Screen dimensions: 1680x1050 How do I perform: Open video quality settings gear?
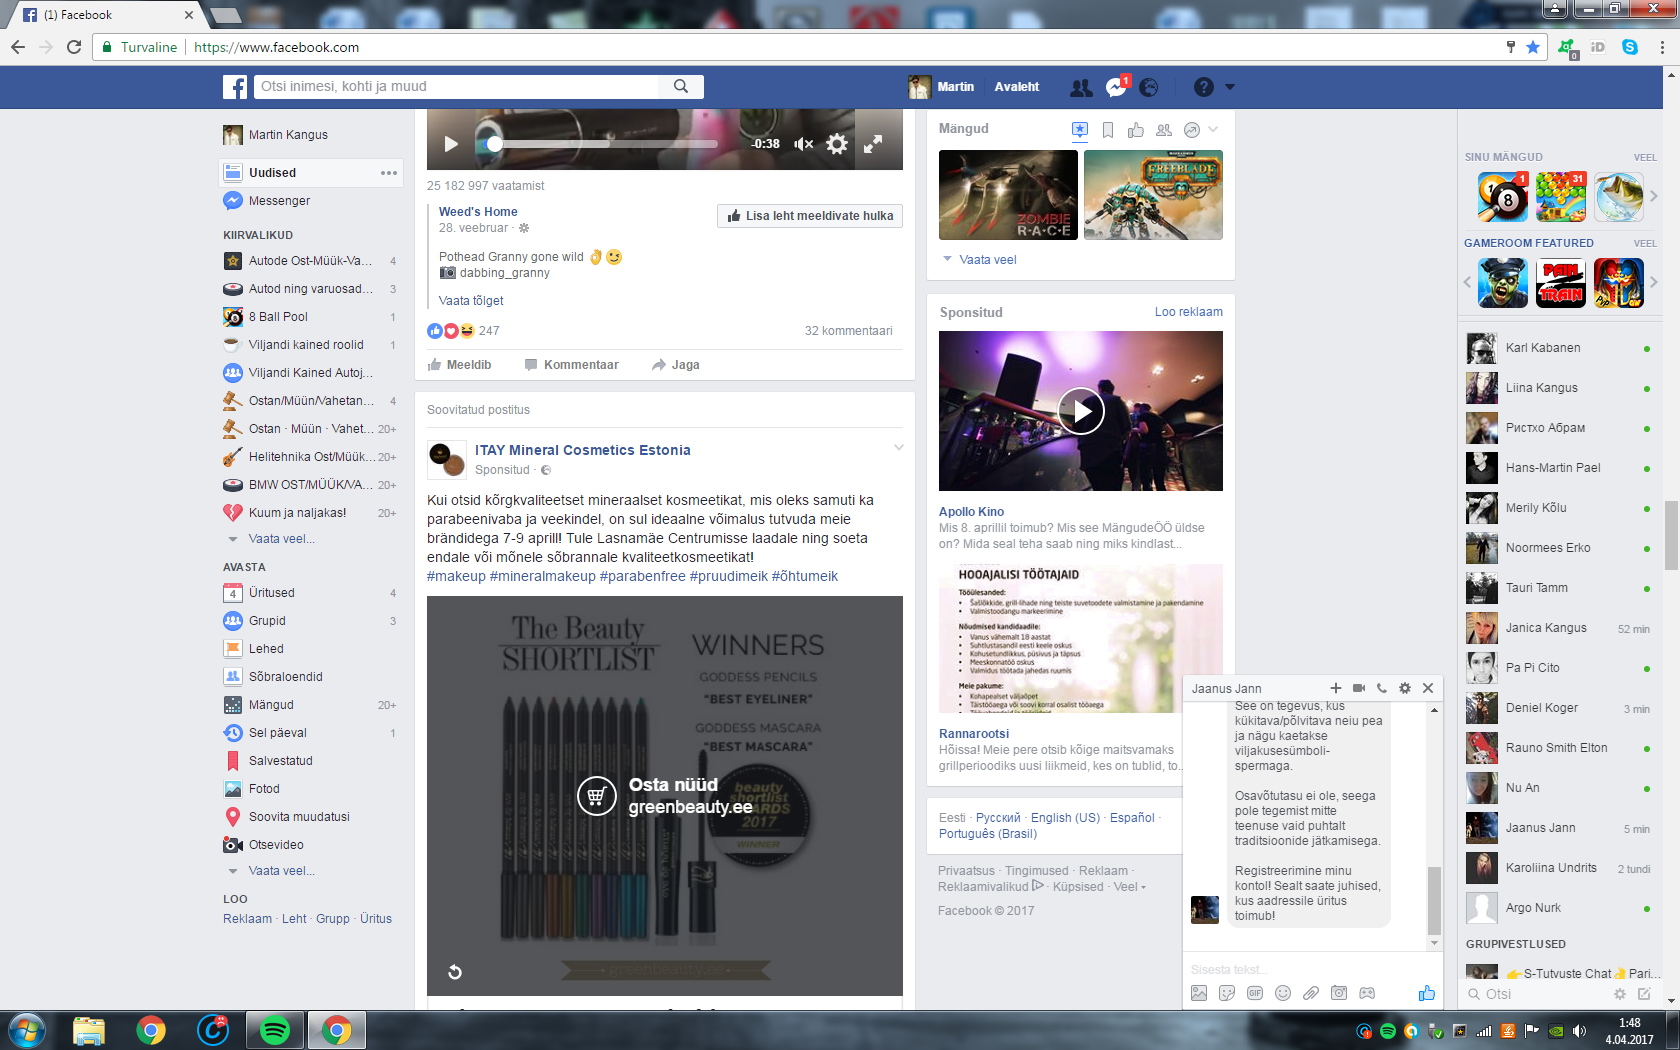837,144
